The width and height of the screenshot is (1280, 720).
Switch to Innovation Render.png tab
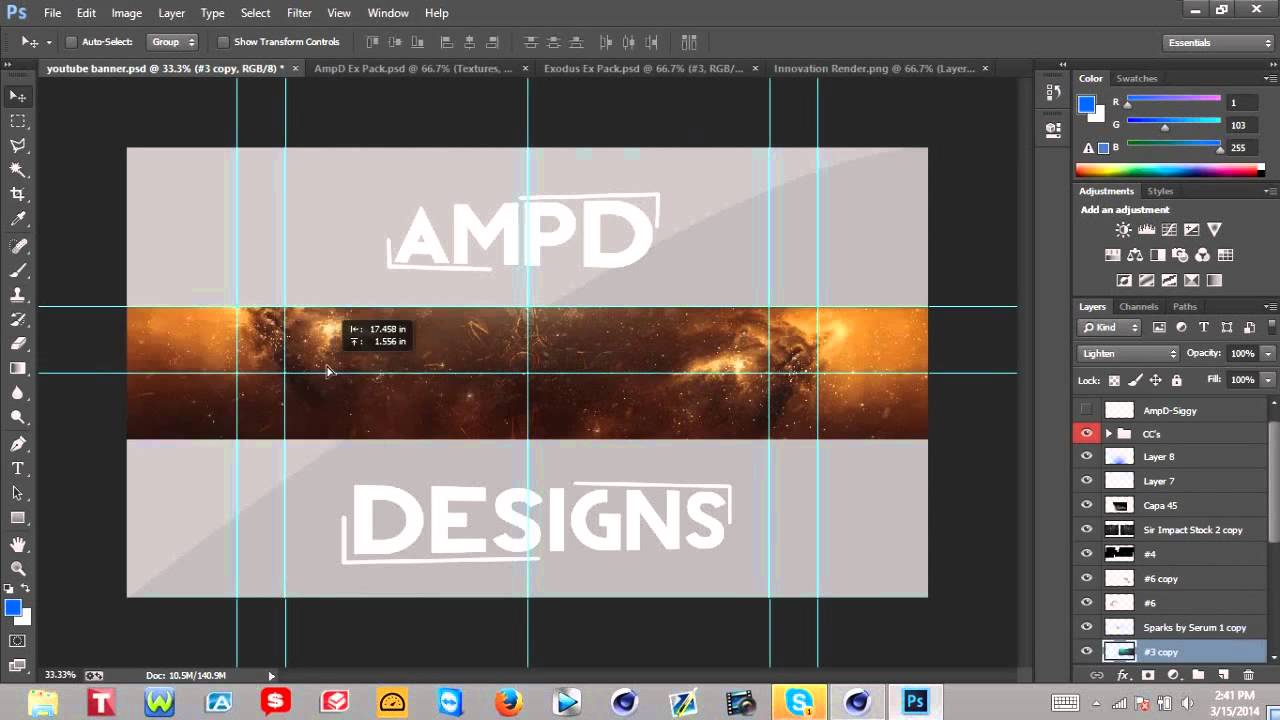[x=874, y=68]
